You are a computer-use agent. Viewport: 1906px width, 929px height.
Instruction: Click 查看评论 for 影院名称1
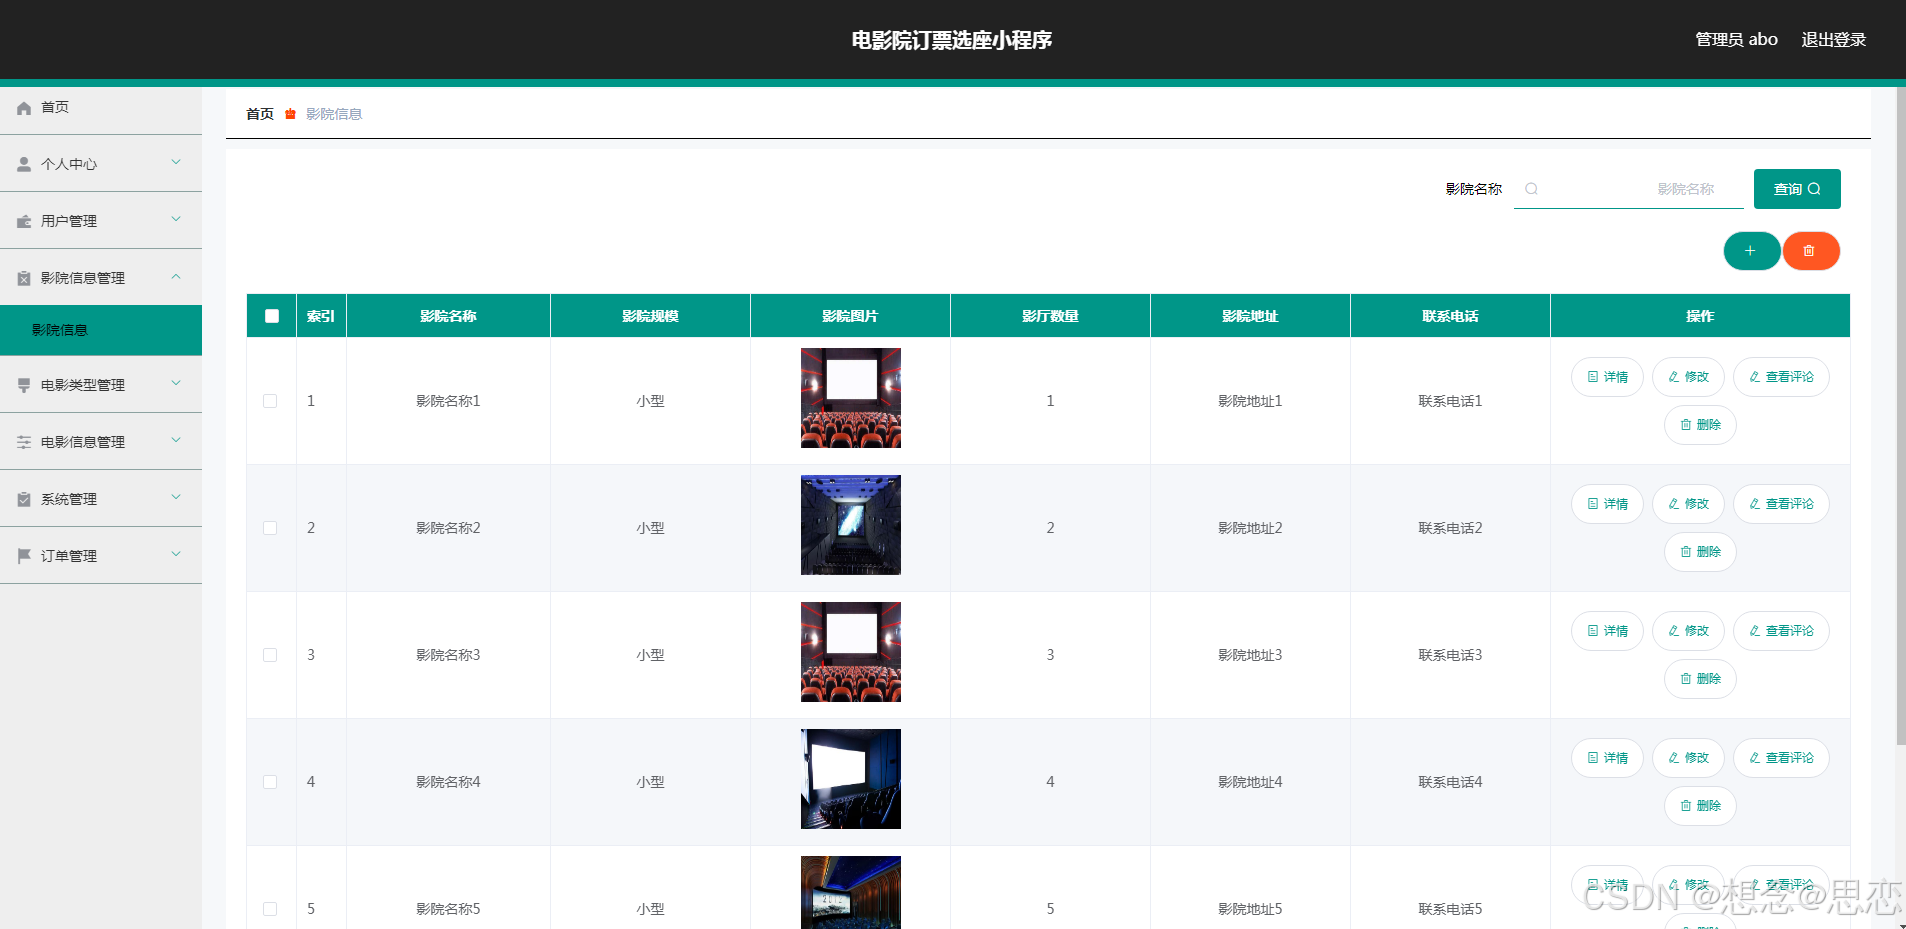pos(1781,377)
